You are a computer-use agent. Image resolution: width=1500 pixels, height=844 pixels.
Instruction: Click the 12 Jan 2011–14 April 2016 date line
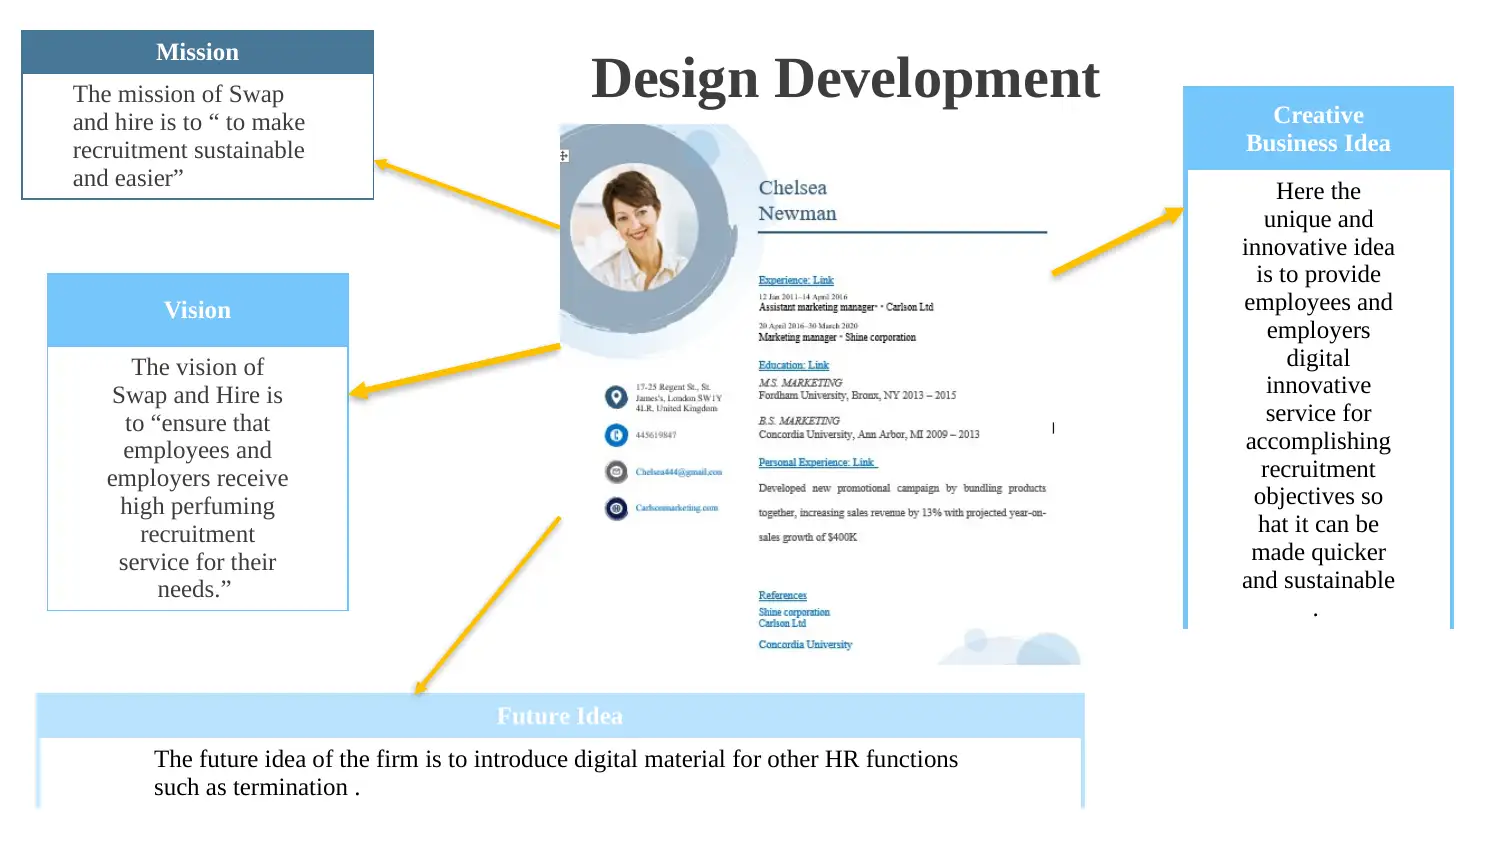point(803,297)
